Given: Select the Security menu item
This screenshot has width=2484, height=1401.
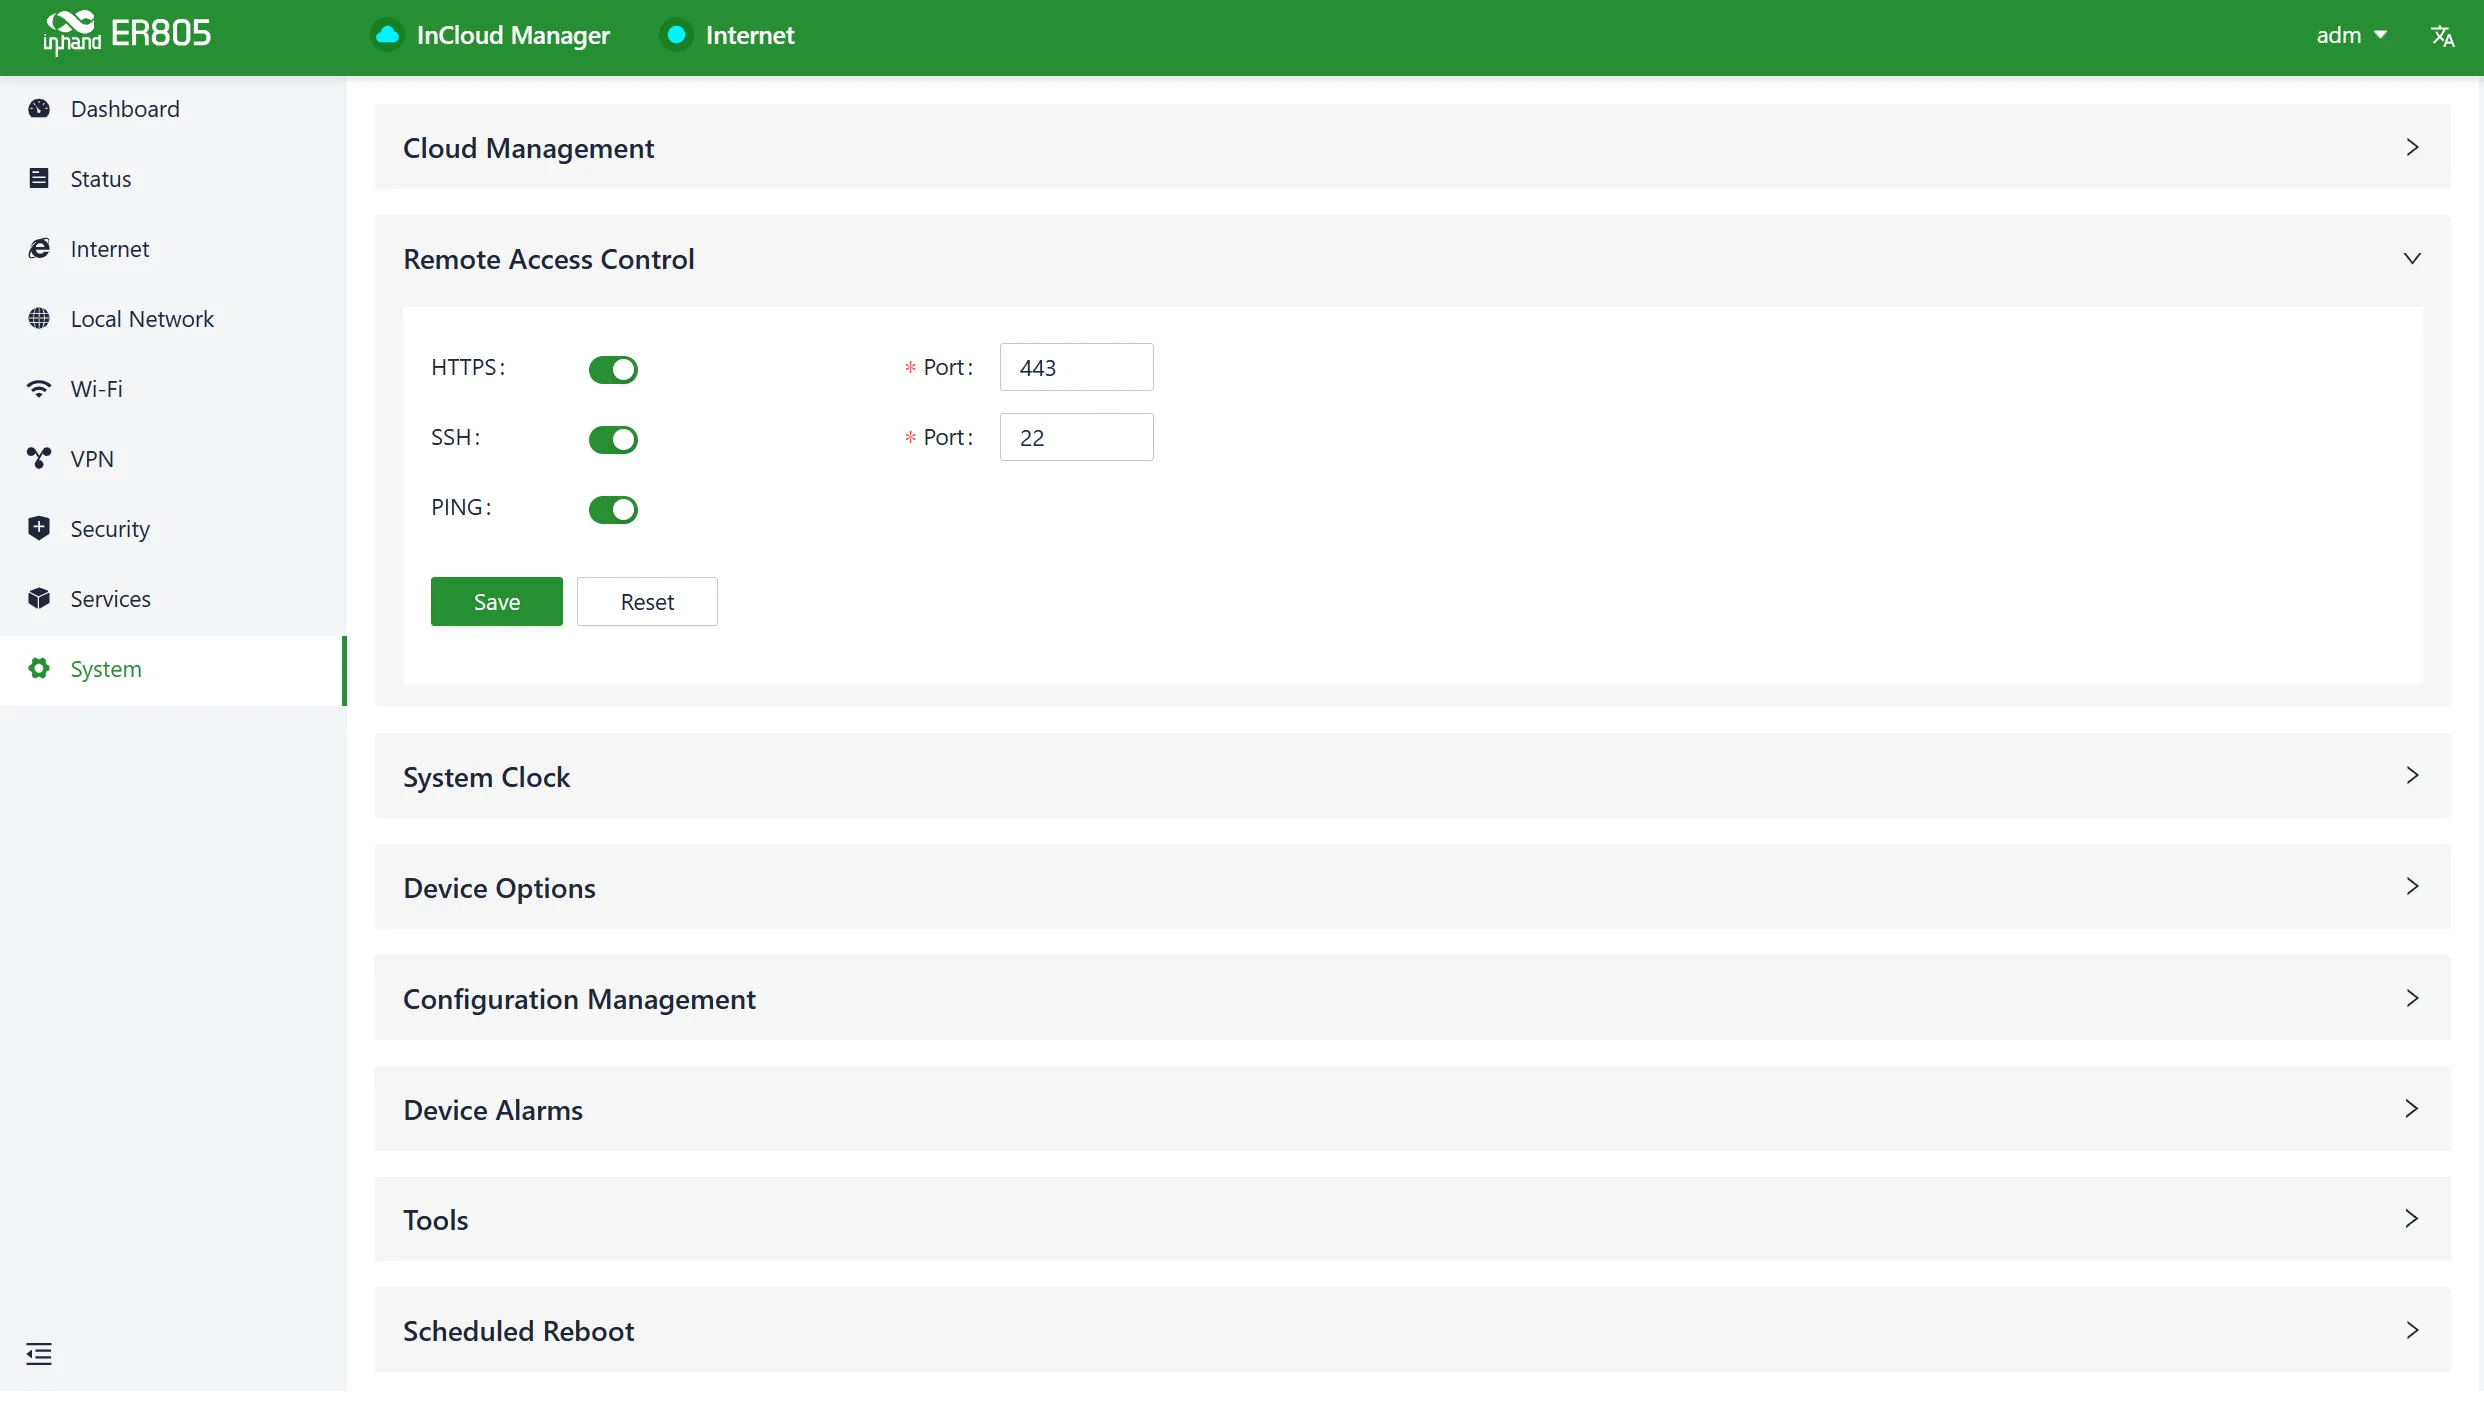Looking at the screenshot, I should tap(173, 529).
